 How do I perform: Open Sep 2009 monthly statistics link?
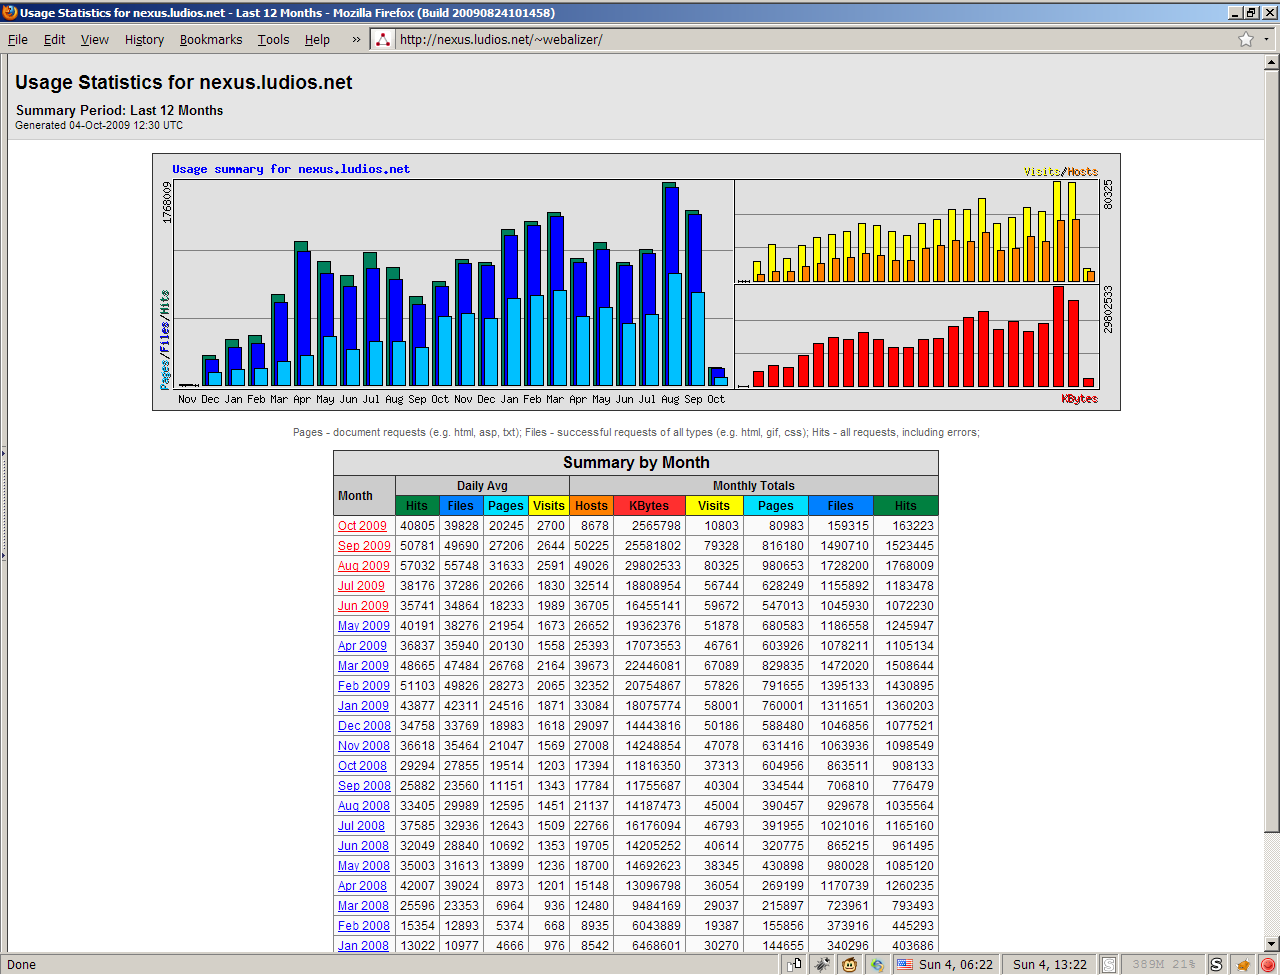tap(364, 546)
